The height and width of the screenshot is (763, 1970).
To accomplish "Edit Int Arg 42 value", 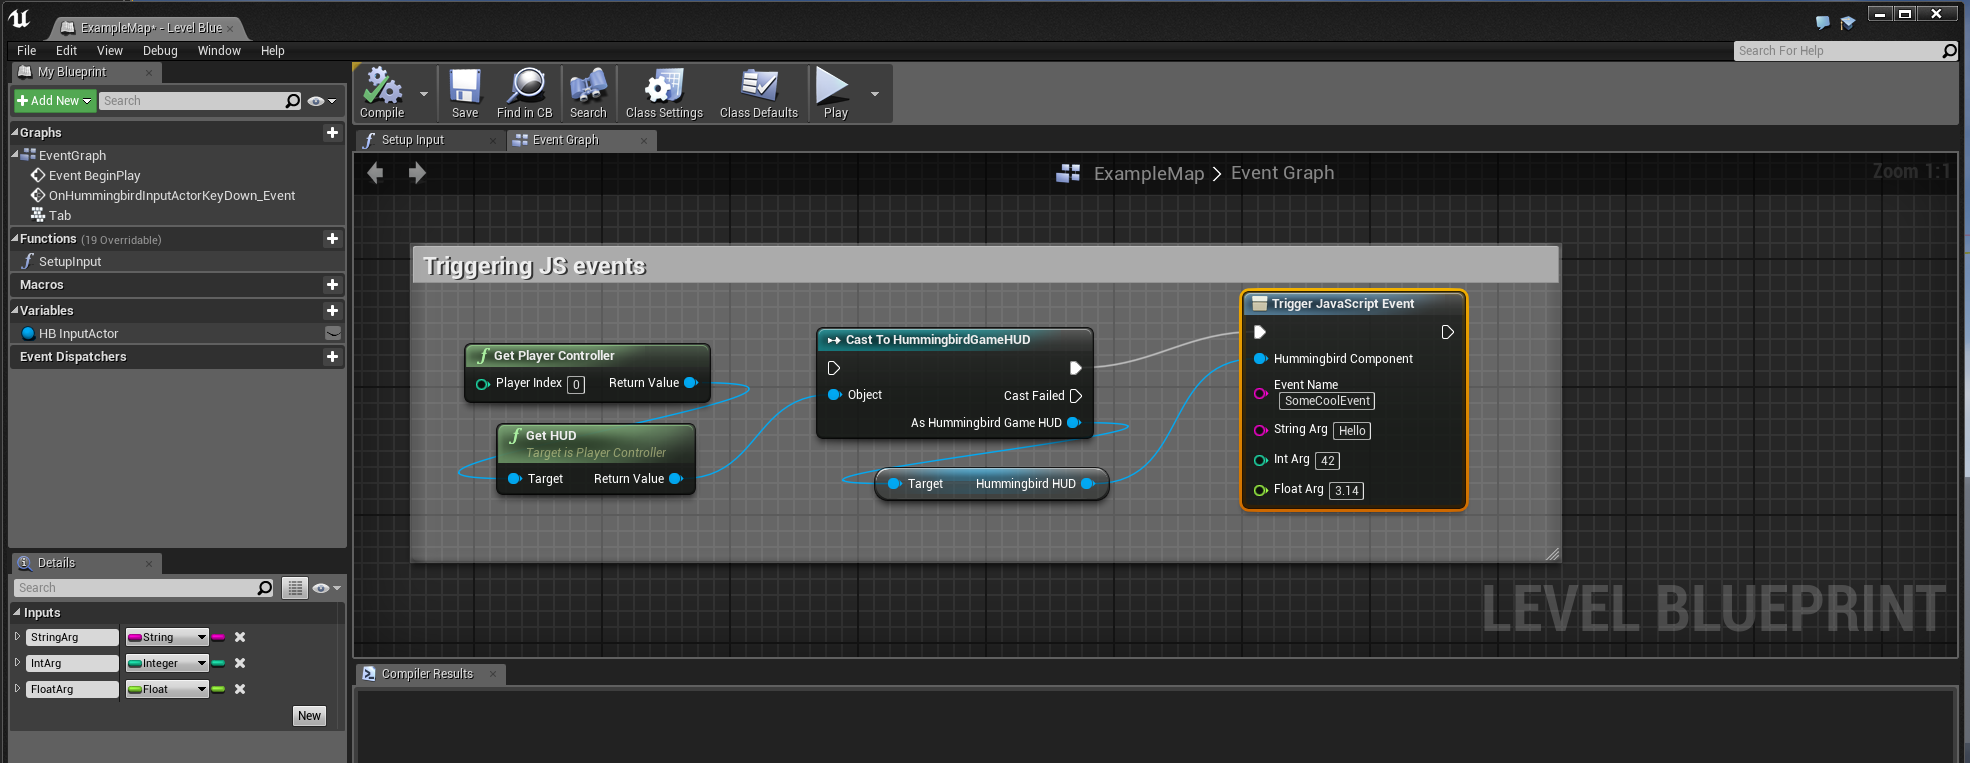I will pyautogui.click(x=1327, y=461).
